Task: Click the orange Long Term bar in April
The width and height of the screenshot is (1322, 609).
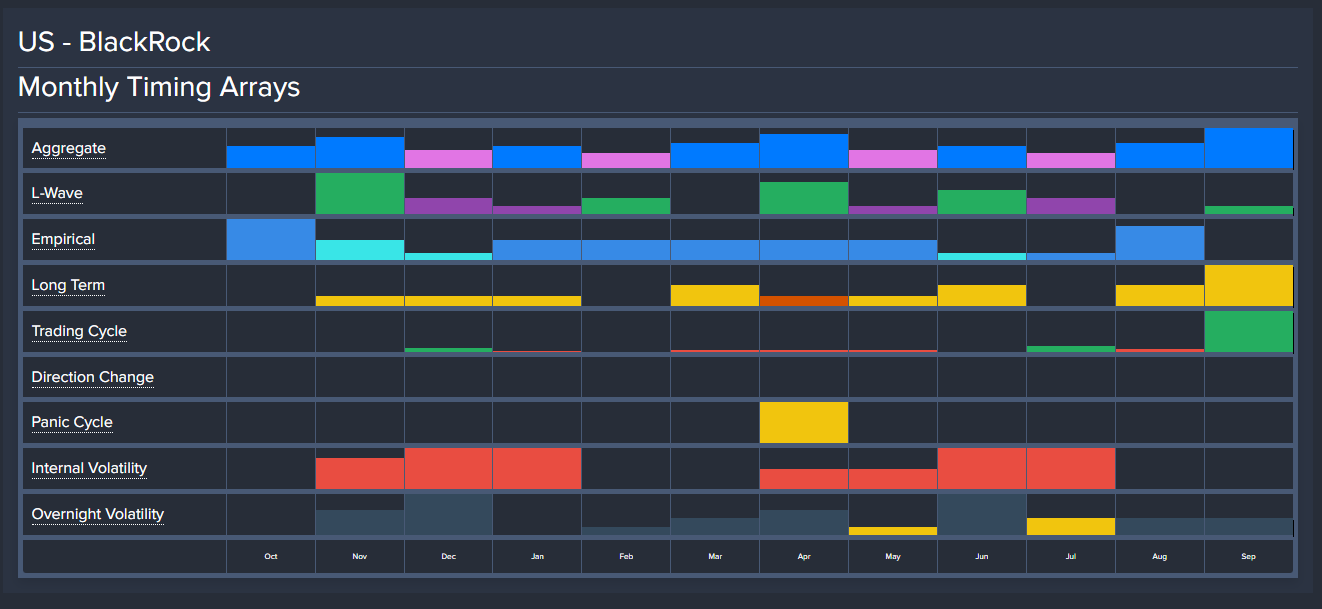Action: coord(804,300)
